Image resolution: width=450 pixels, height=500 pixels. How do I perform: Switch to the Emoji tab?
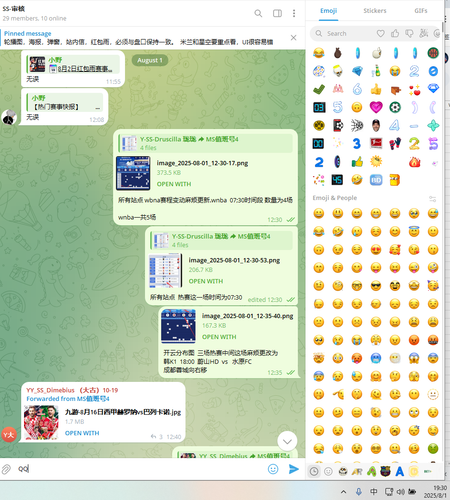coord(328,11)
